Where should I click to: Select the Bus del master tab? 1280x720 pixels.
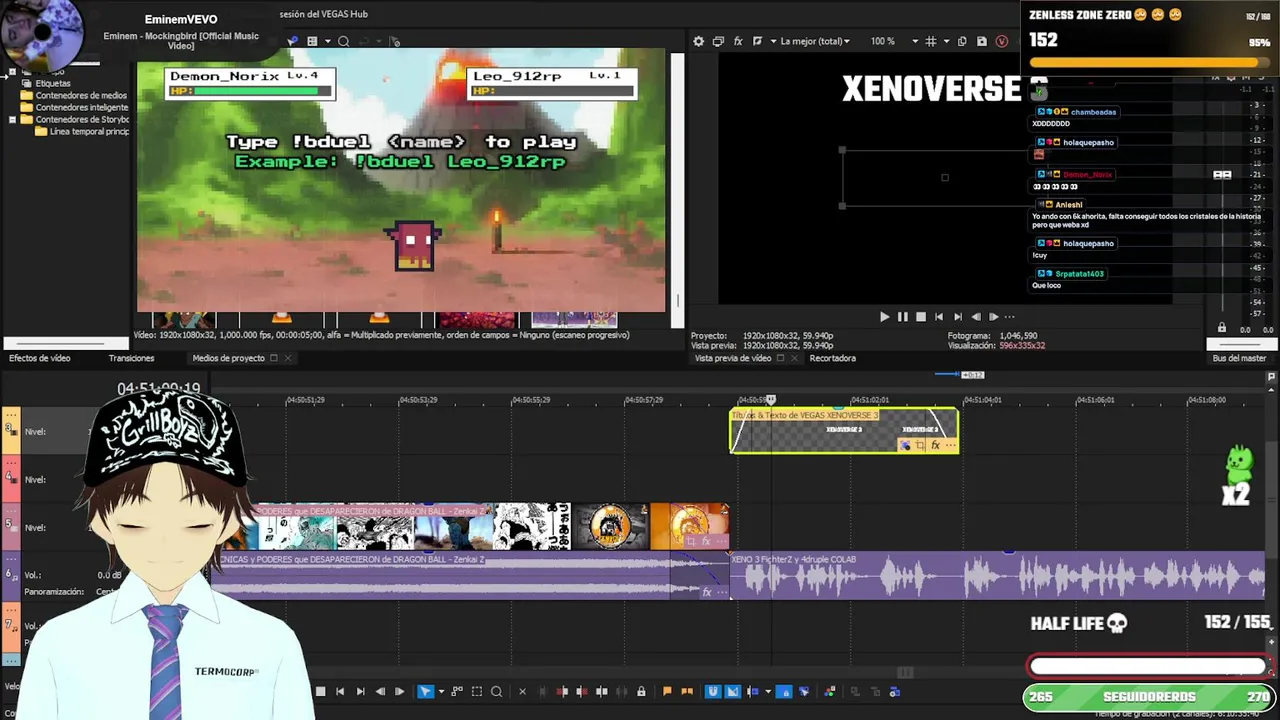tap(1239, 358)
